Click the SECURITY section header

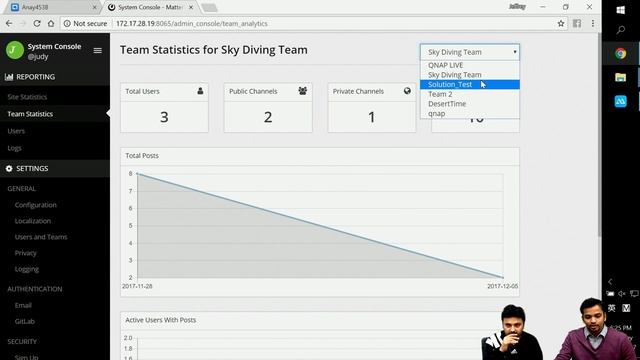[x=22, y=341]
